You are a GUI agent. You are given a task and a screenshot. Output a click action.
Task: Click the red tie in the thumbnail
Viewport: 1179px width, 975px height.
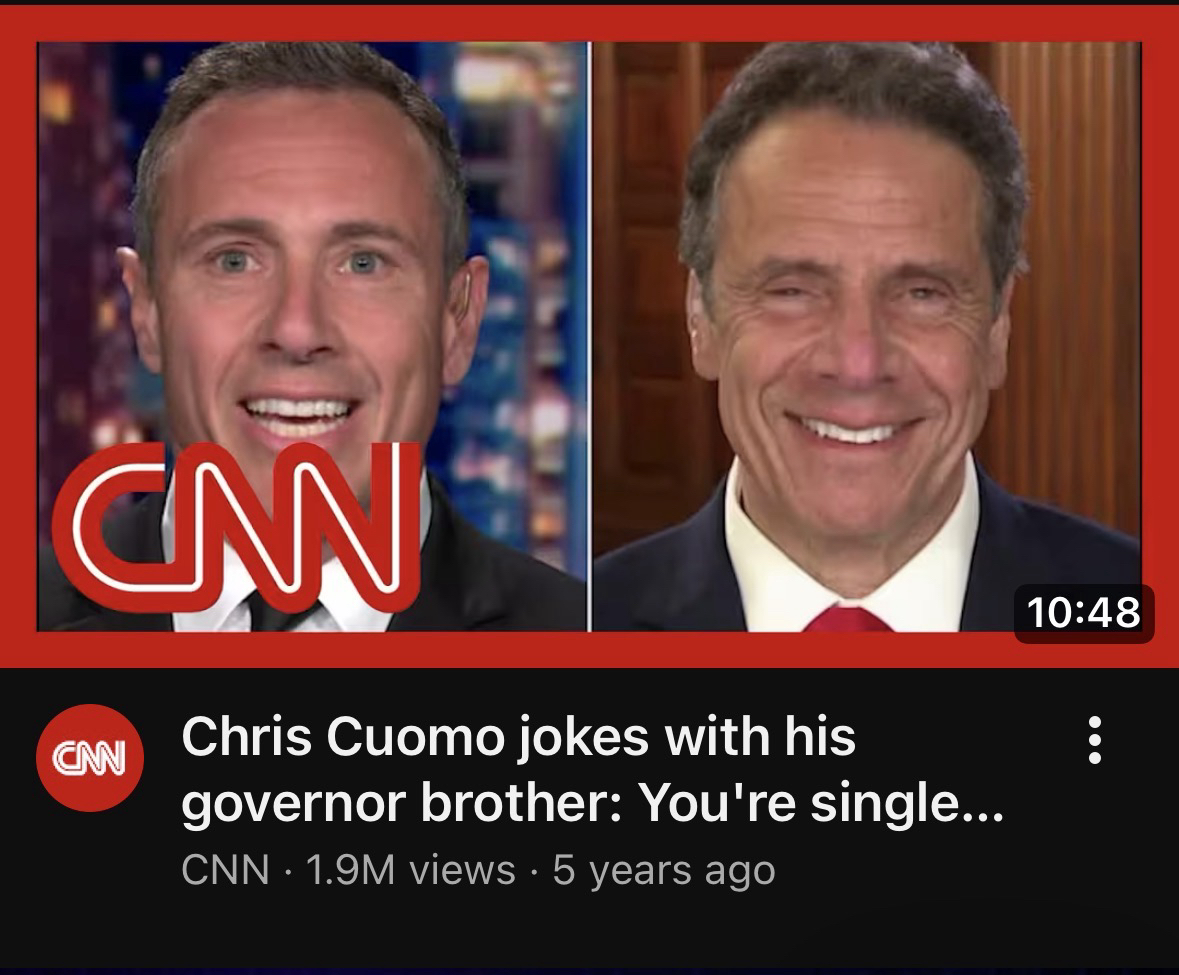coord(846,620)
